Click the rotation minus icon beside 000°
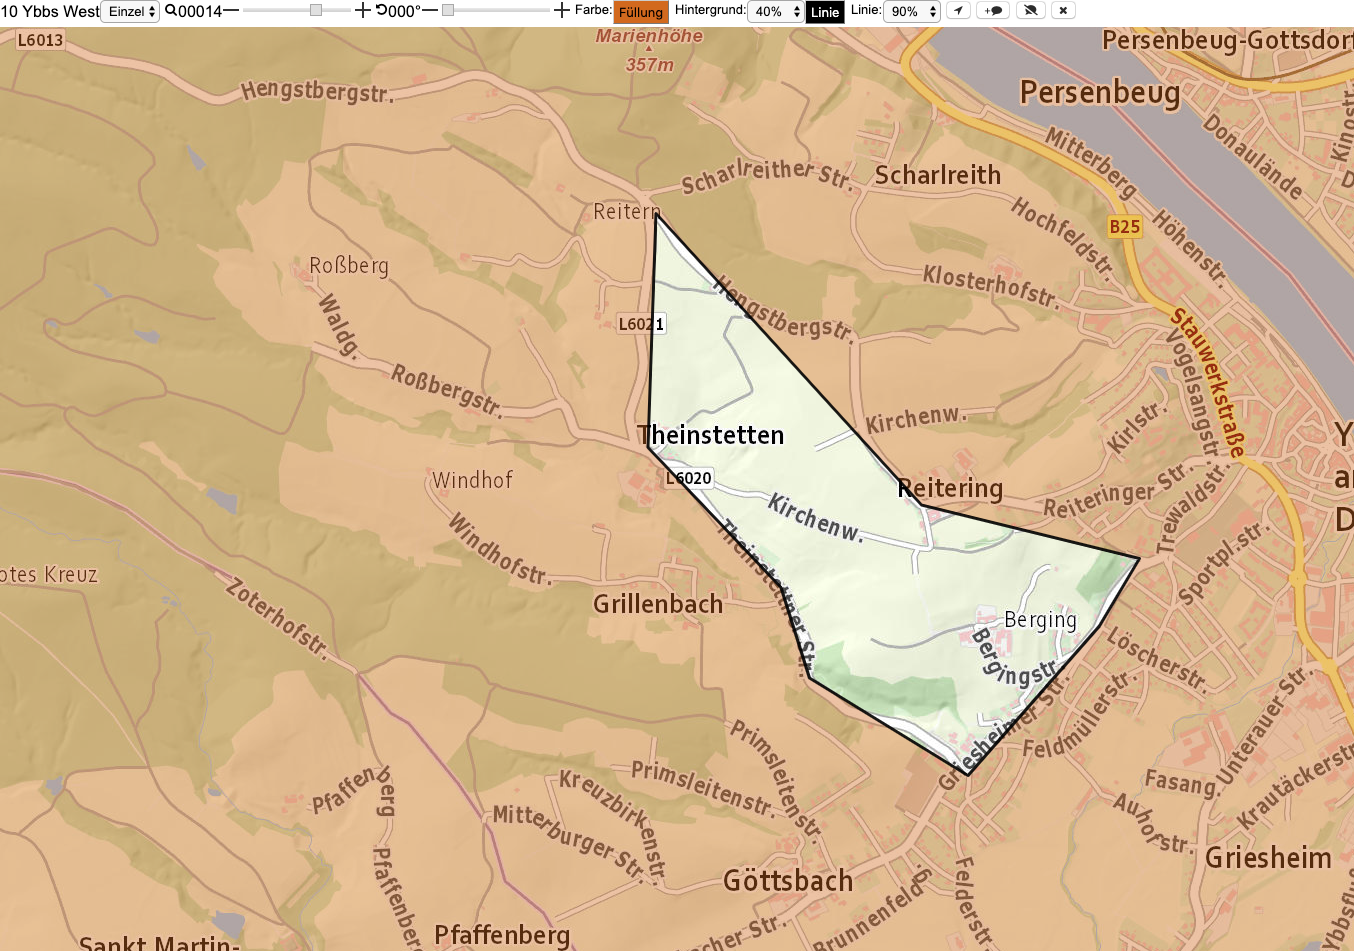1354x951 pixels. point(431,11)
